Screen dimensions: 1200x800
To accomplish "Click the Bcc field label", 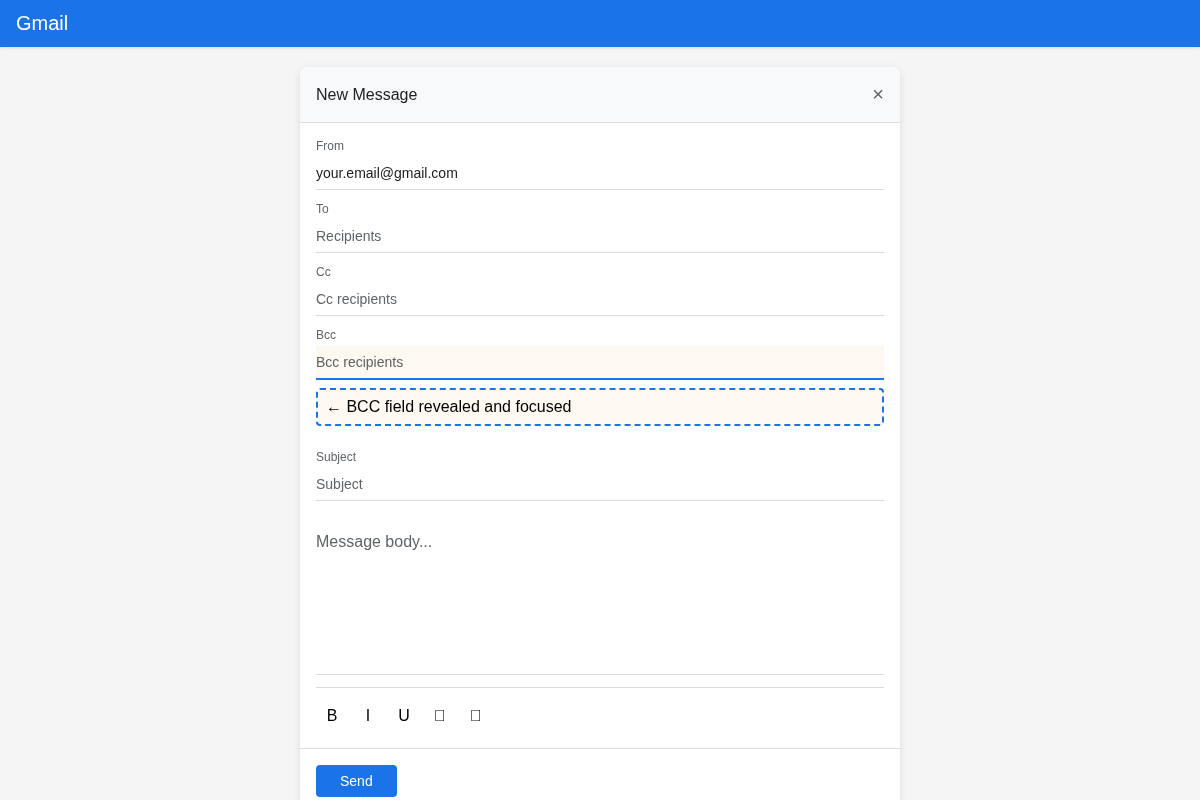I will point(326,335).
